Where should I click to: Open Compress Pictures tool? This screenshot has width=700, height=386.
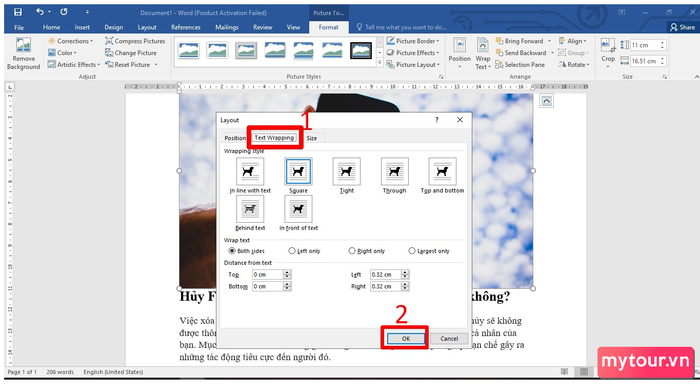tap(135, 41)
